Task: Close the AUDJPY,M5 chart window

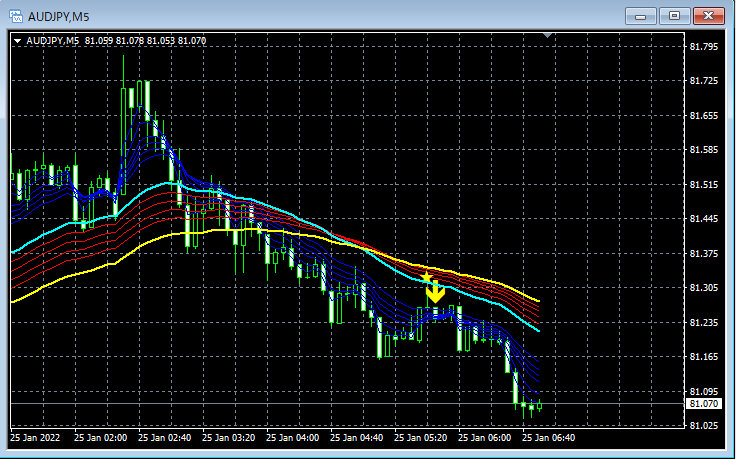Action: [x=708, y=16]
